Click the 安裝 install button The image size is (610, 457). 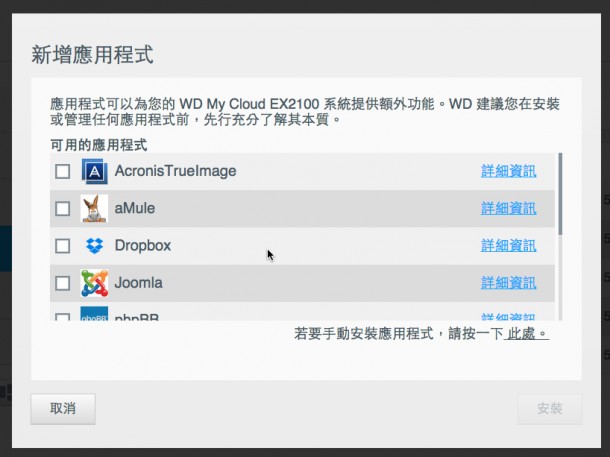549,408
